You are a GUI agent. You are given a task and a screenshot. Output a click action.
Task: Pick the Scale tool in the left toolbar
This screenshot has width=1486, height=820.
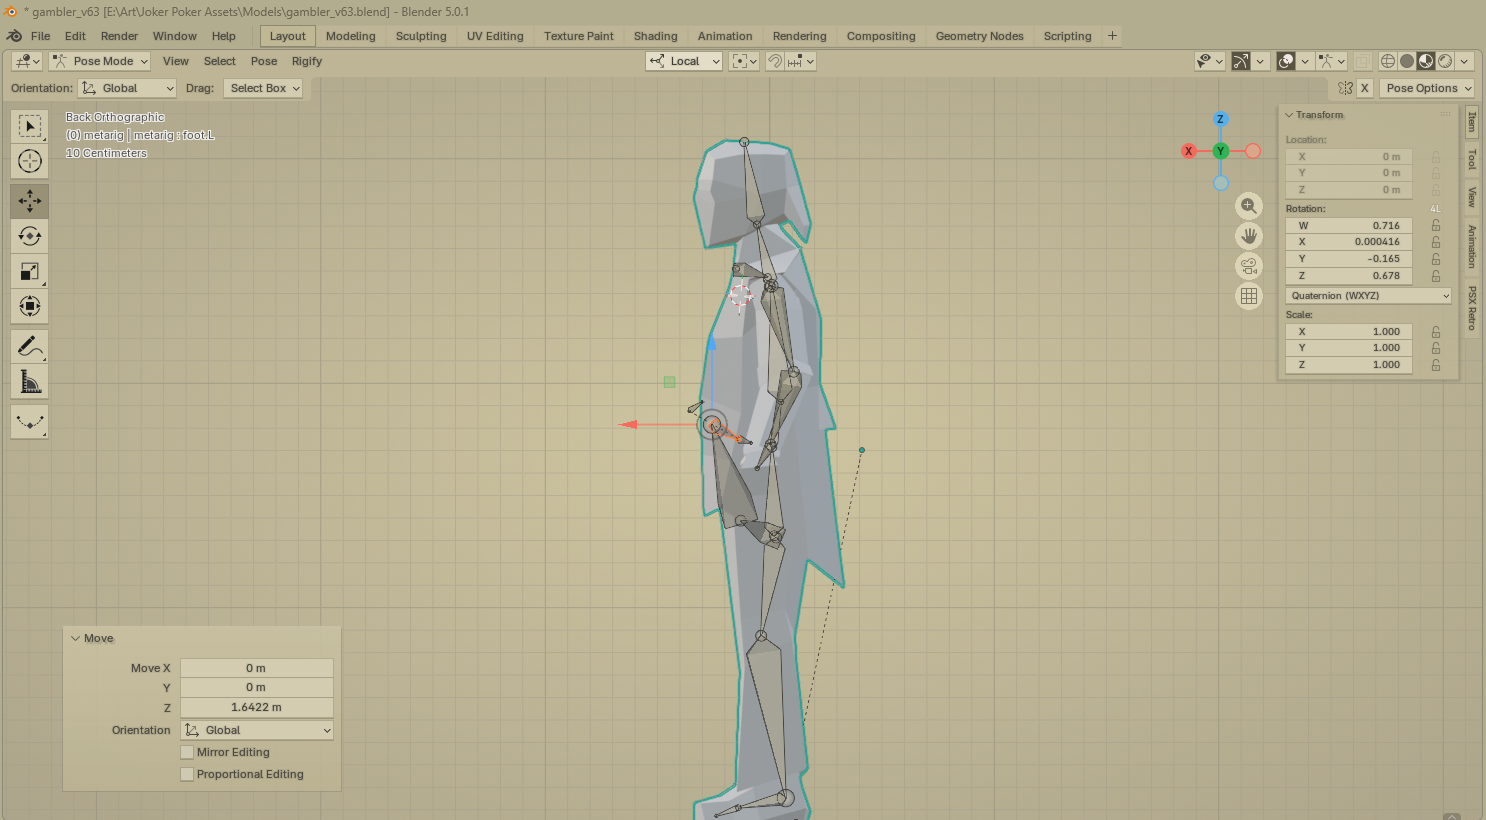pos(30,271)
